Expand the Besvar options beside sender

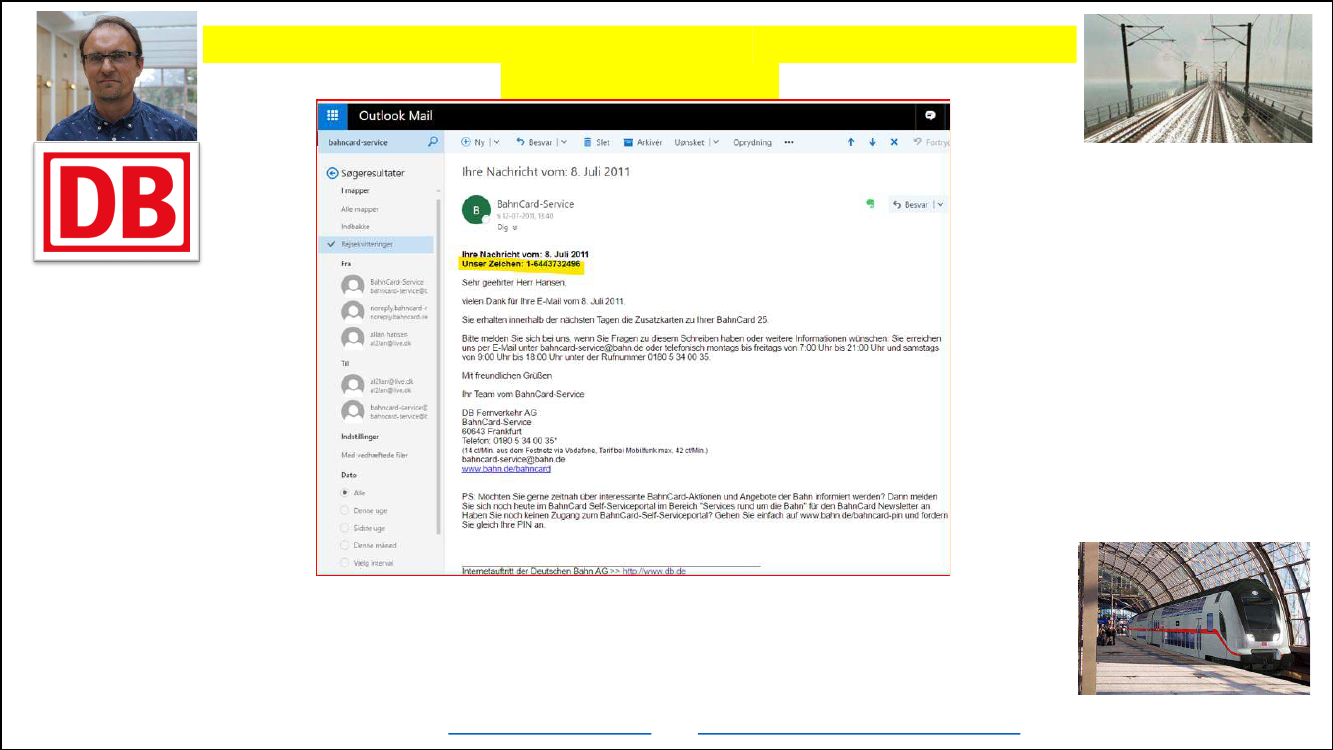click(940, 205)
